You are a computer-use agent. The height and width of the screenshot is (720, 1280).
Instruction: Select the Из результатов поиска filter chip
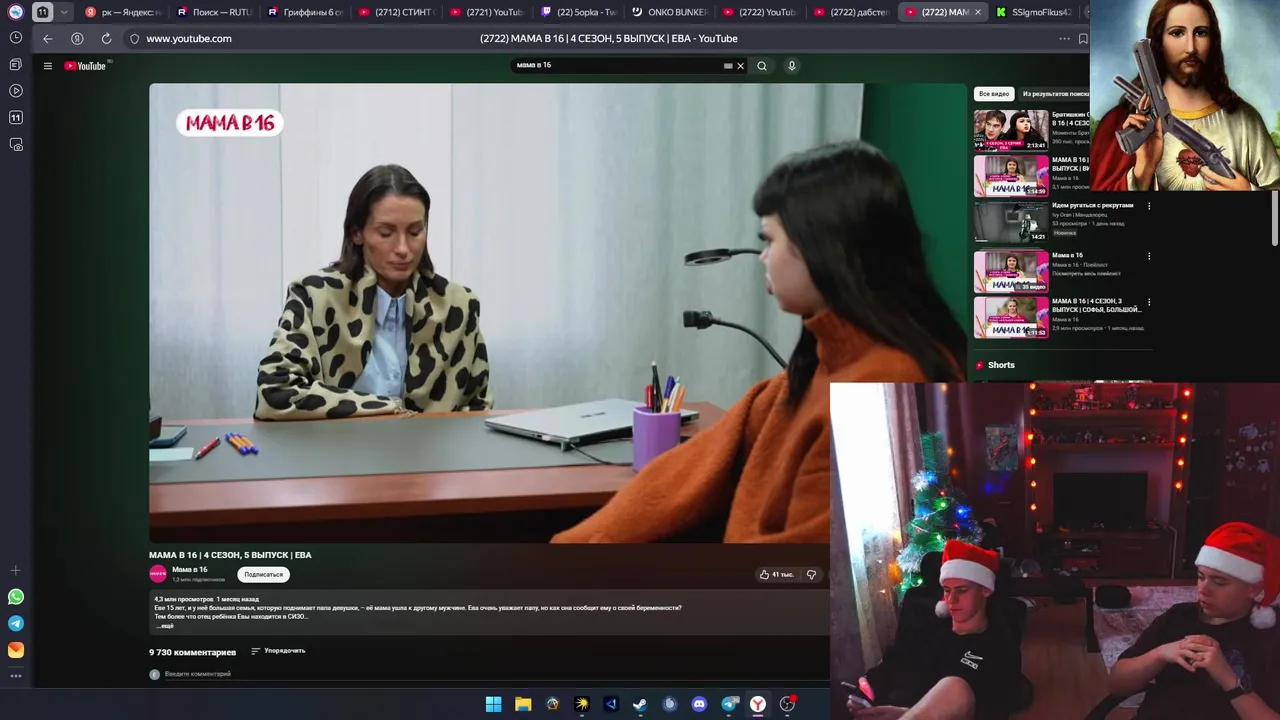tap(1055, 94)
